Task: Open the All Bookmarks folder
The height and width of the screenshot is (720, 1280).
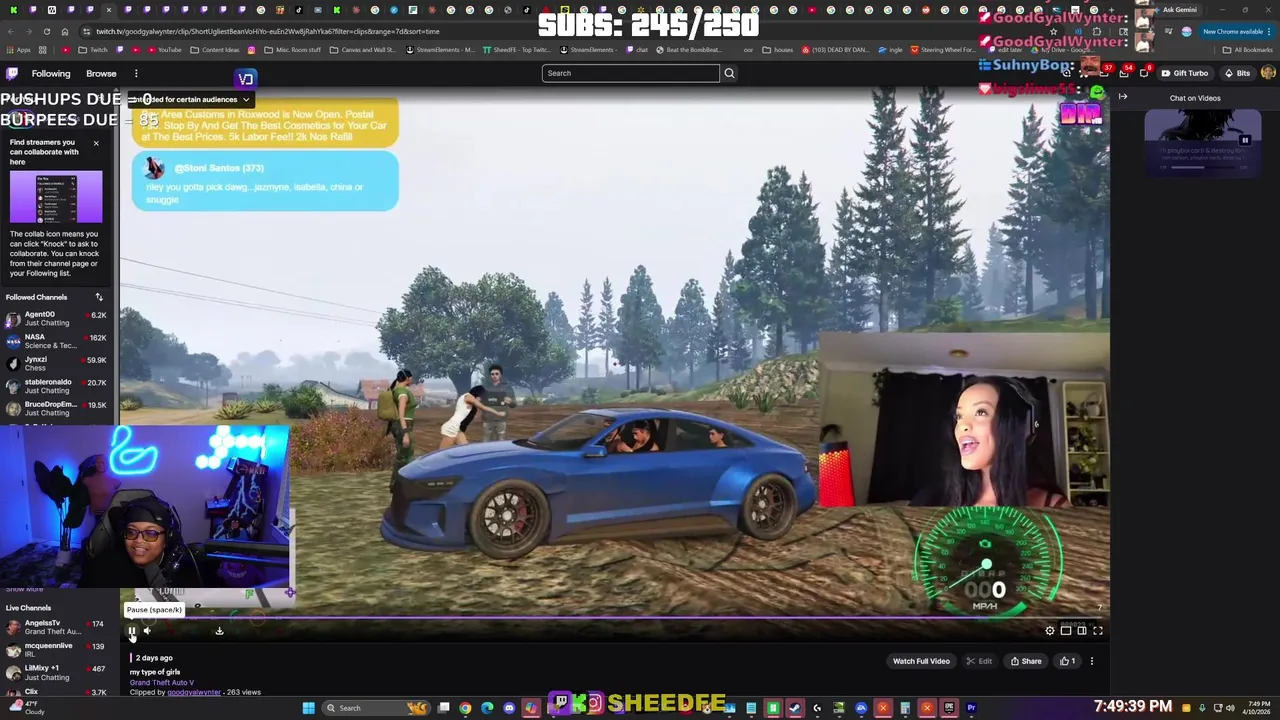Action: point(1248,50)
